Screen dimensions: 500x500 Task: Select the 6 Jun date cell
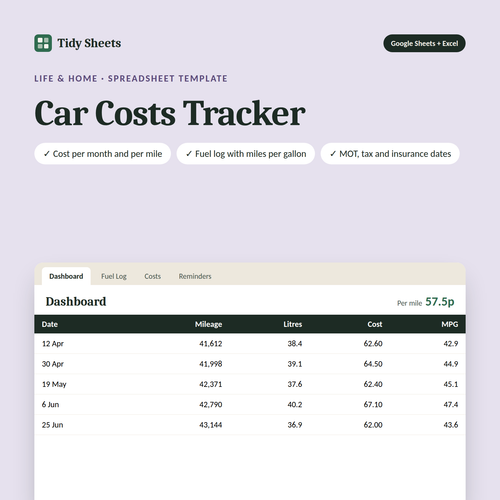pos(50,405)
